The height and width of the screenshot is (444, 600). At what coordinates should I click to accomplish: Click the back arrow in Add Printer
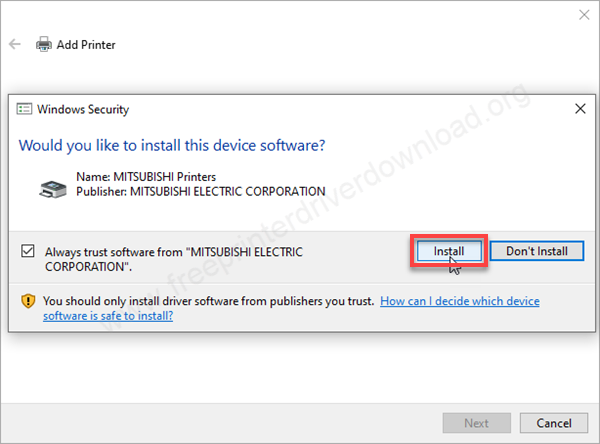(x=15, y=45)
